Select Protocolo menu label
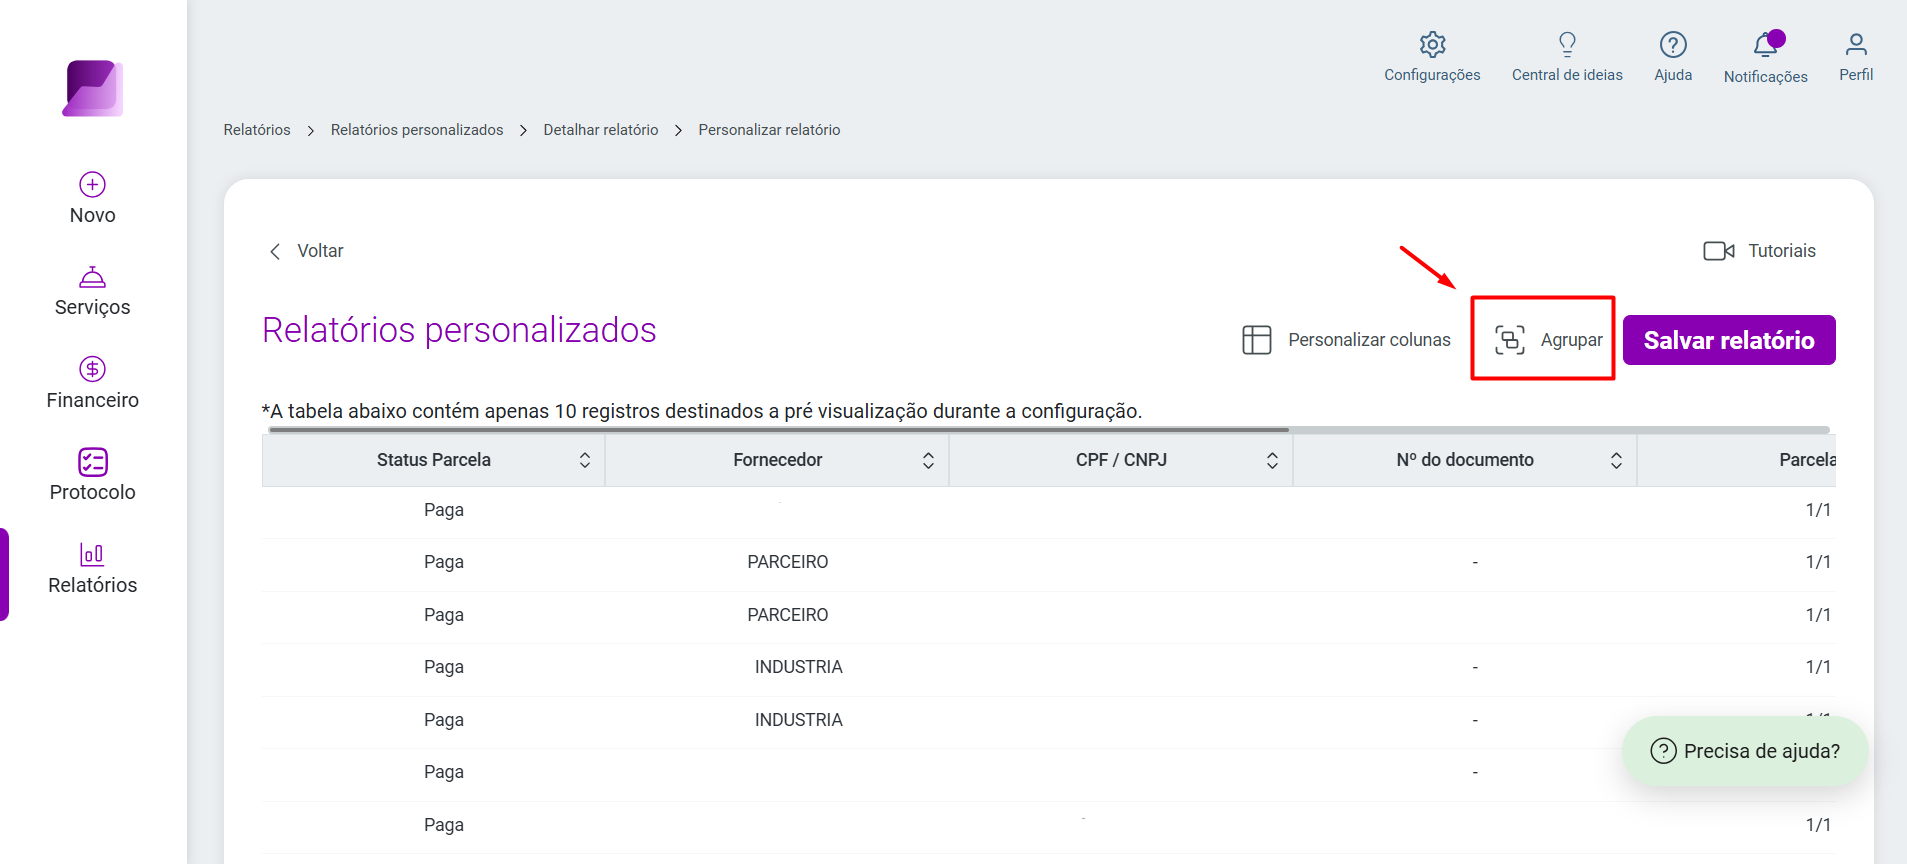This screenshot has height=864, width=1907. click(x=93, y=492)
